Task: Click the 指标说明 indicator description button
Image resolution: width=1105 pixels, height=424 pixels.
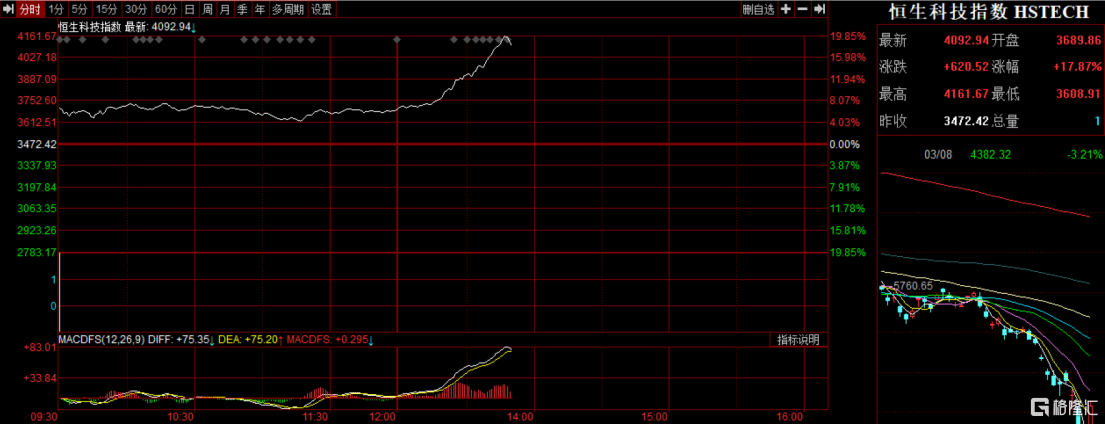Action: [x=798, y=340]
